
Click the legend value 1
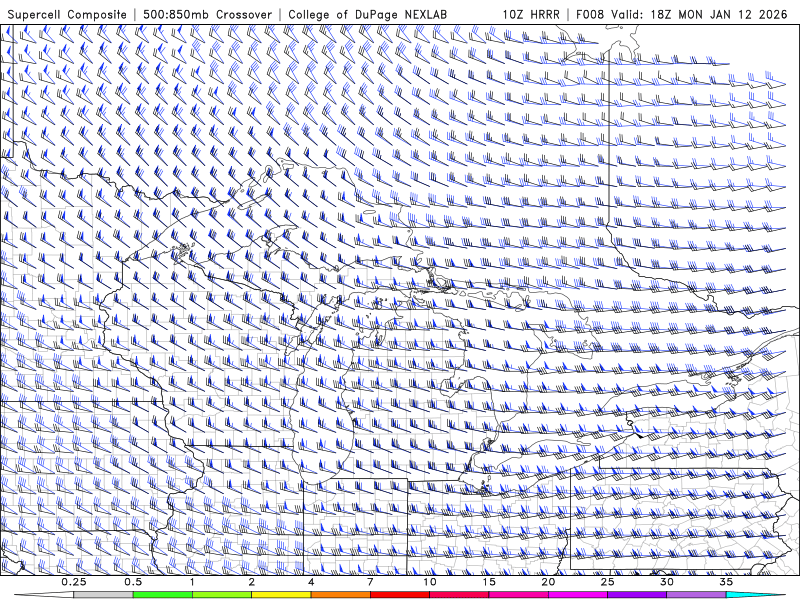(x=192, y=582)
